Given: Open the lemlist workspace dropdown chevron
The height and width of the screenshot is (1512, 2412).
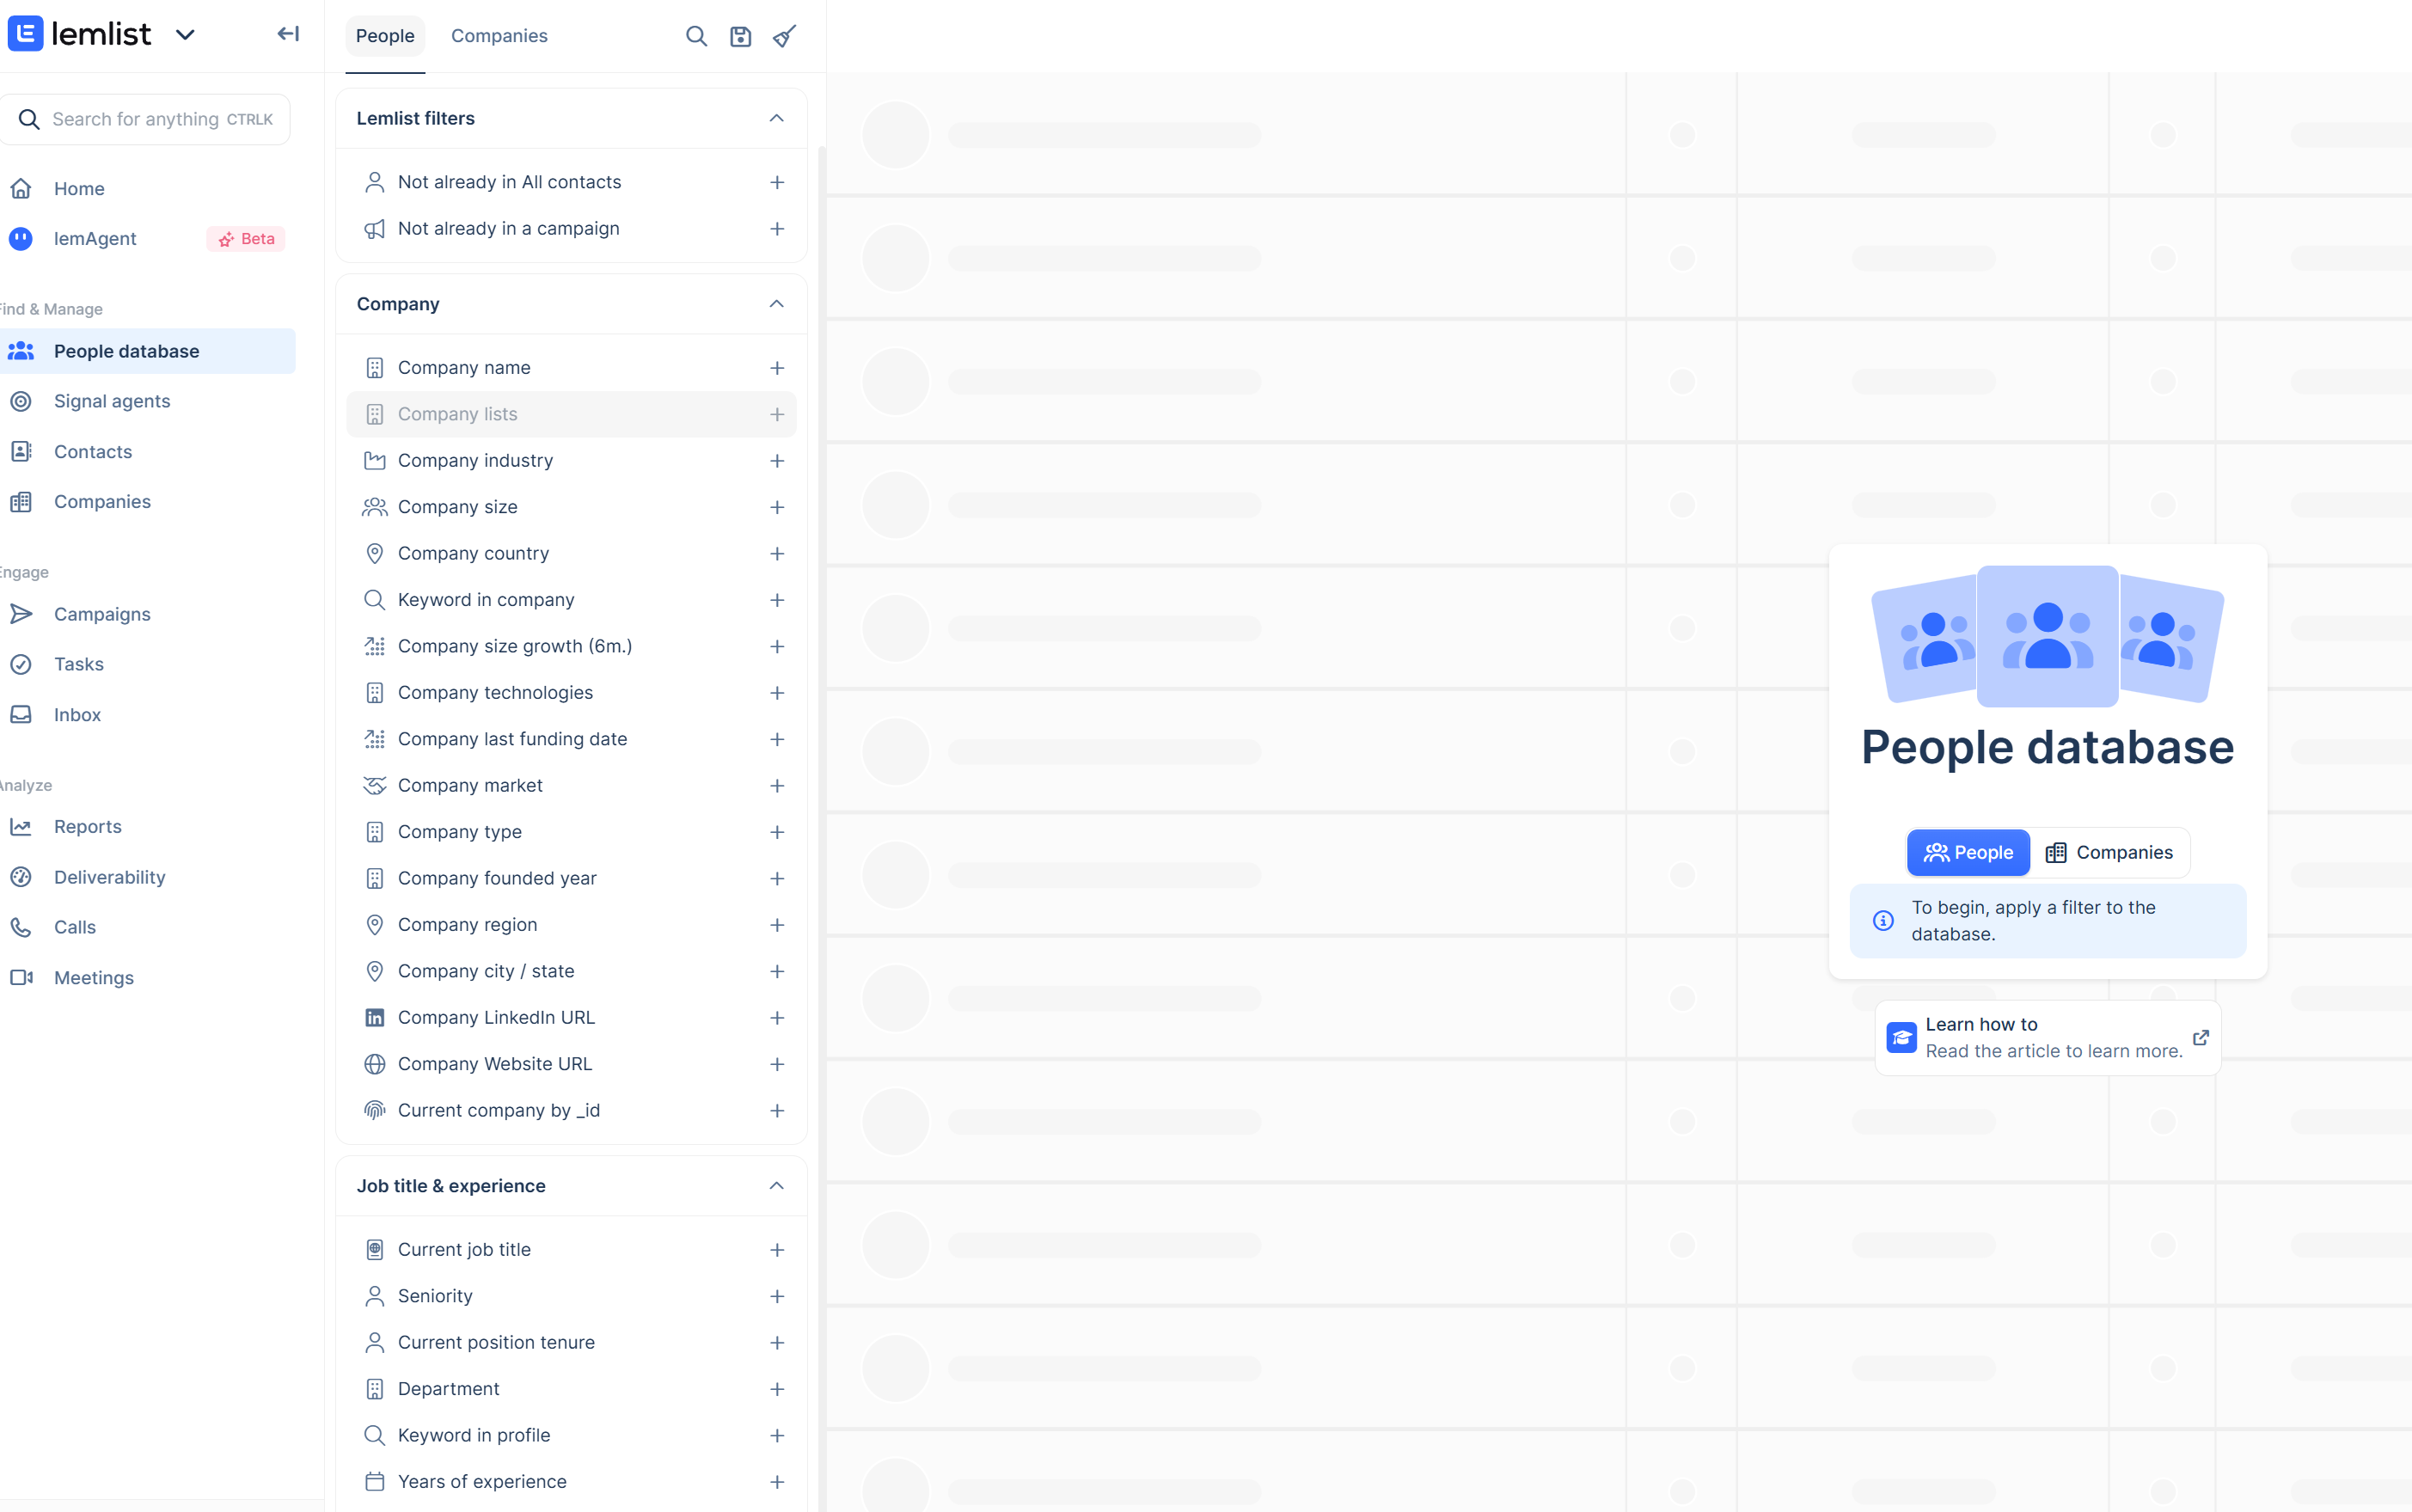Looking at the screenshot, I should tap(185, 35).
